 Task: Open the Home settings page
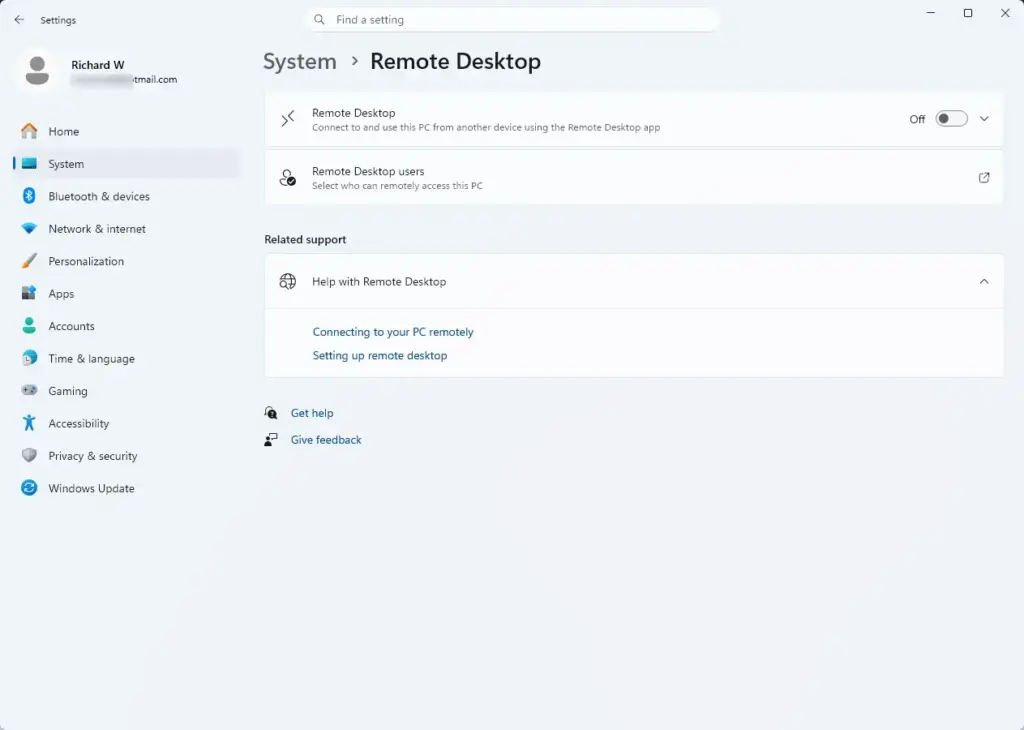(x=126, y=131)
